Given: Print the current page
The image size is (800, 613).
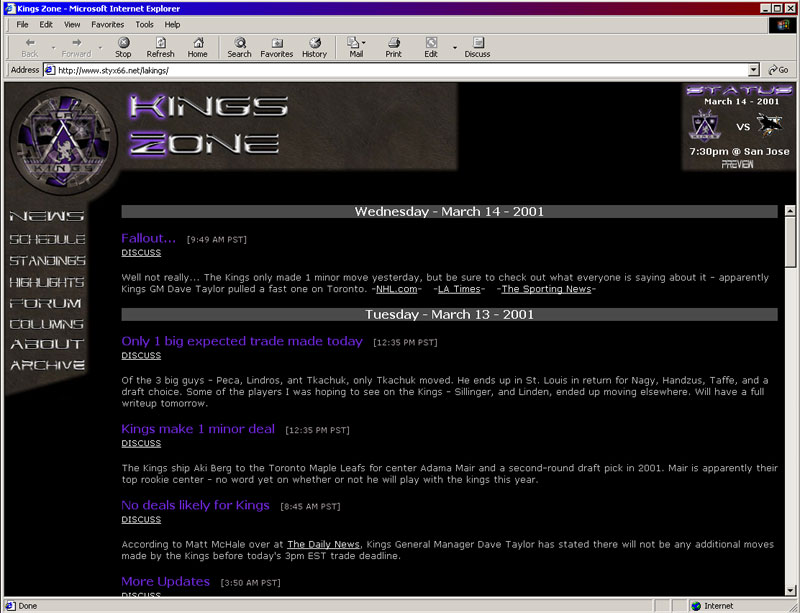Looking at the screenshot, I should click(x=393, y=47).
